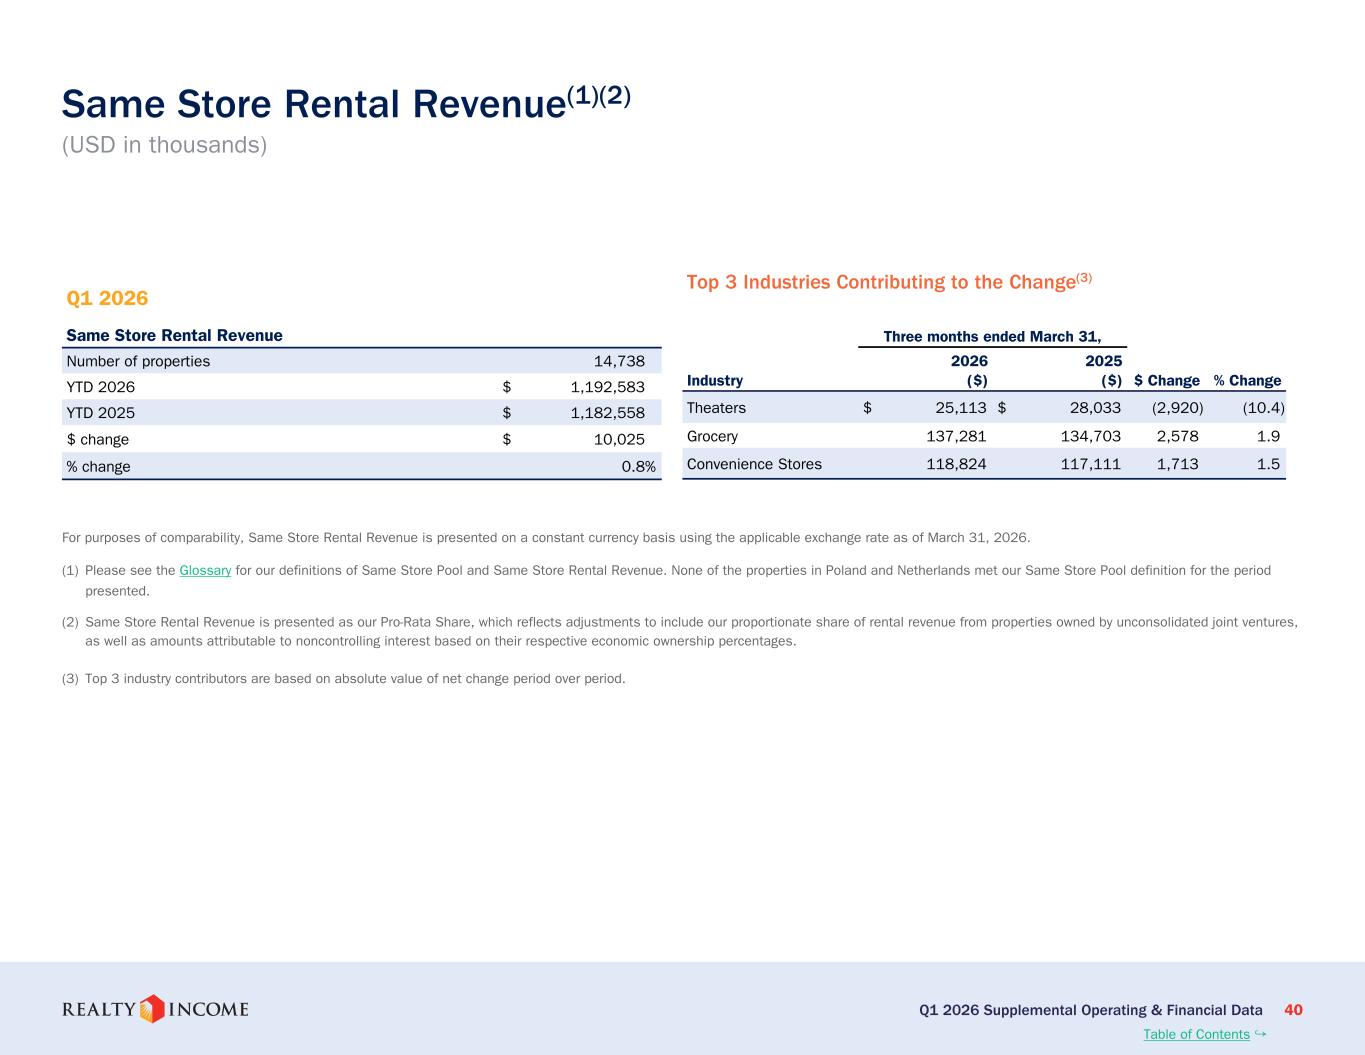Image resolution: width=1365 pixels, height=1055 pixels.
Task: Select the Number of properties row
Action: pos(362,361)
